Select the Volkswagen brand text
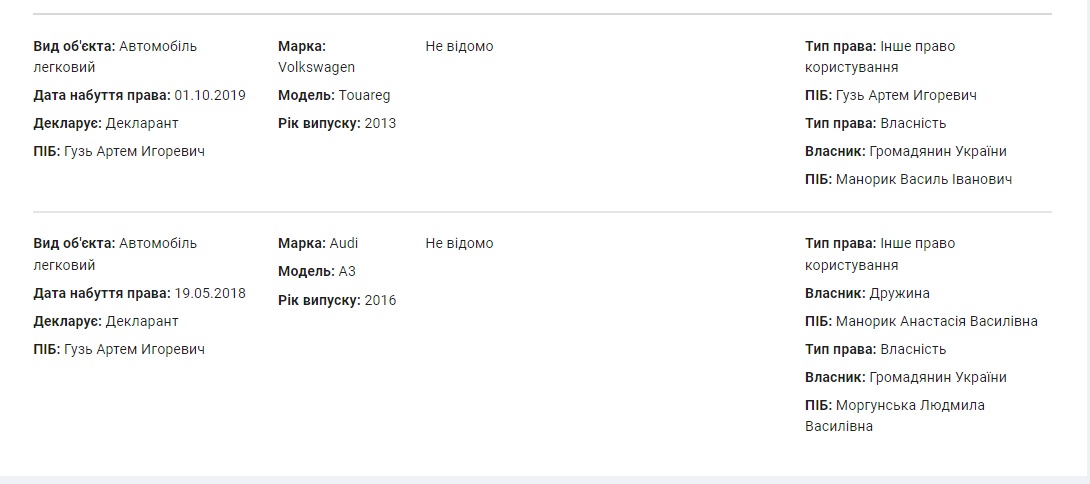Screen dimensions: 1090x484 click(x=316, y=67)
